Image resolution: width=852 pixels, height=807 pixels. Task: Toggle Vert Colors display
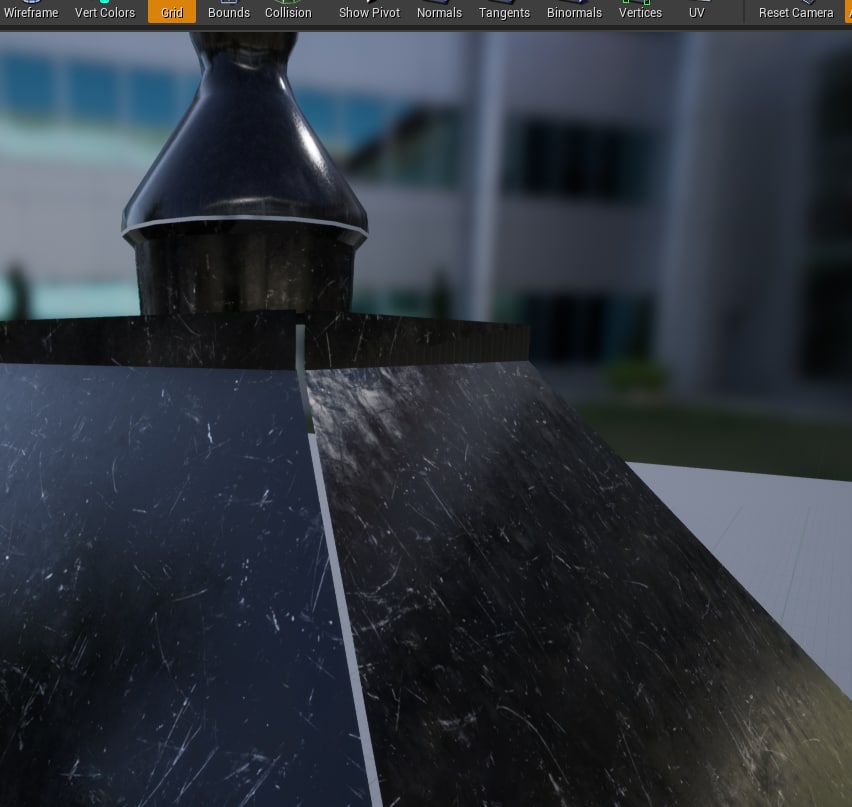(x=105, y=11)
